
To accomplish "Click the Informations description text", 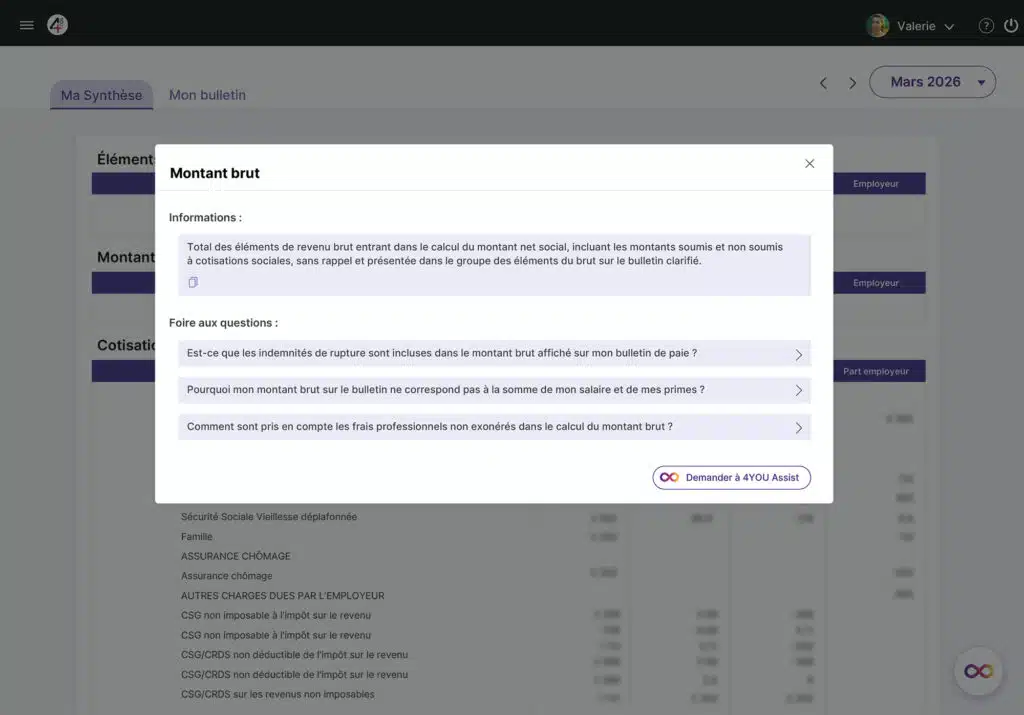I will [x=485, y=254].
